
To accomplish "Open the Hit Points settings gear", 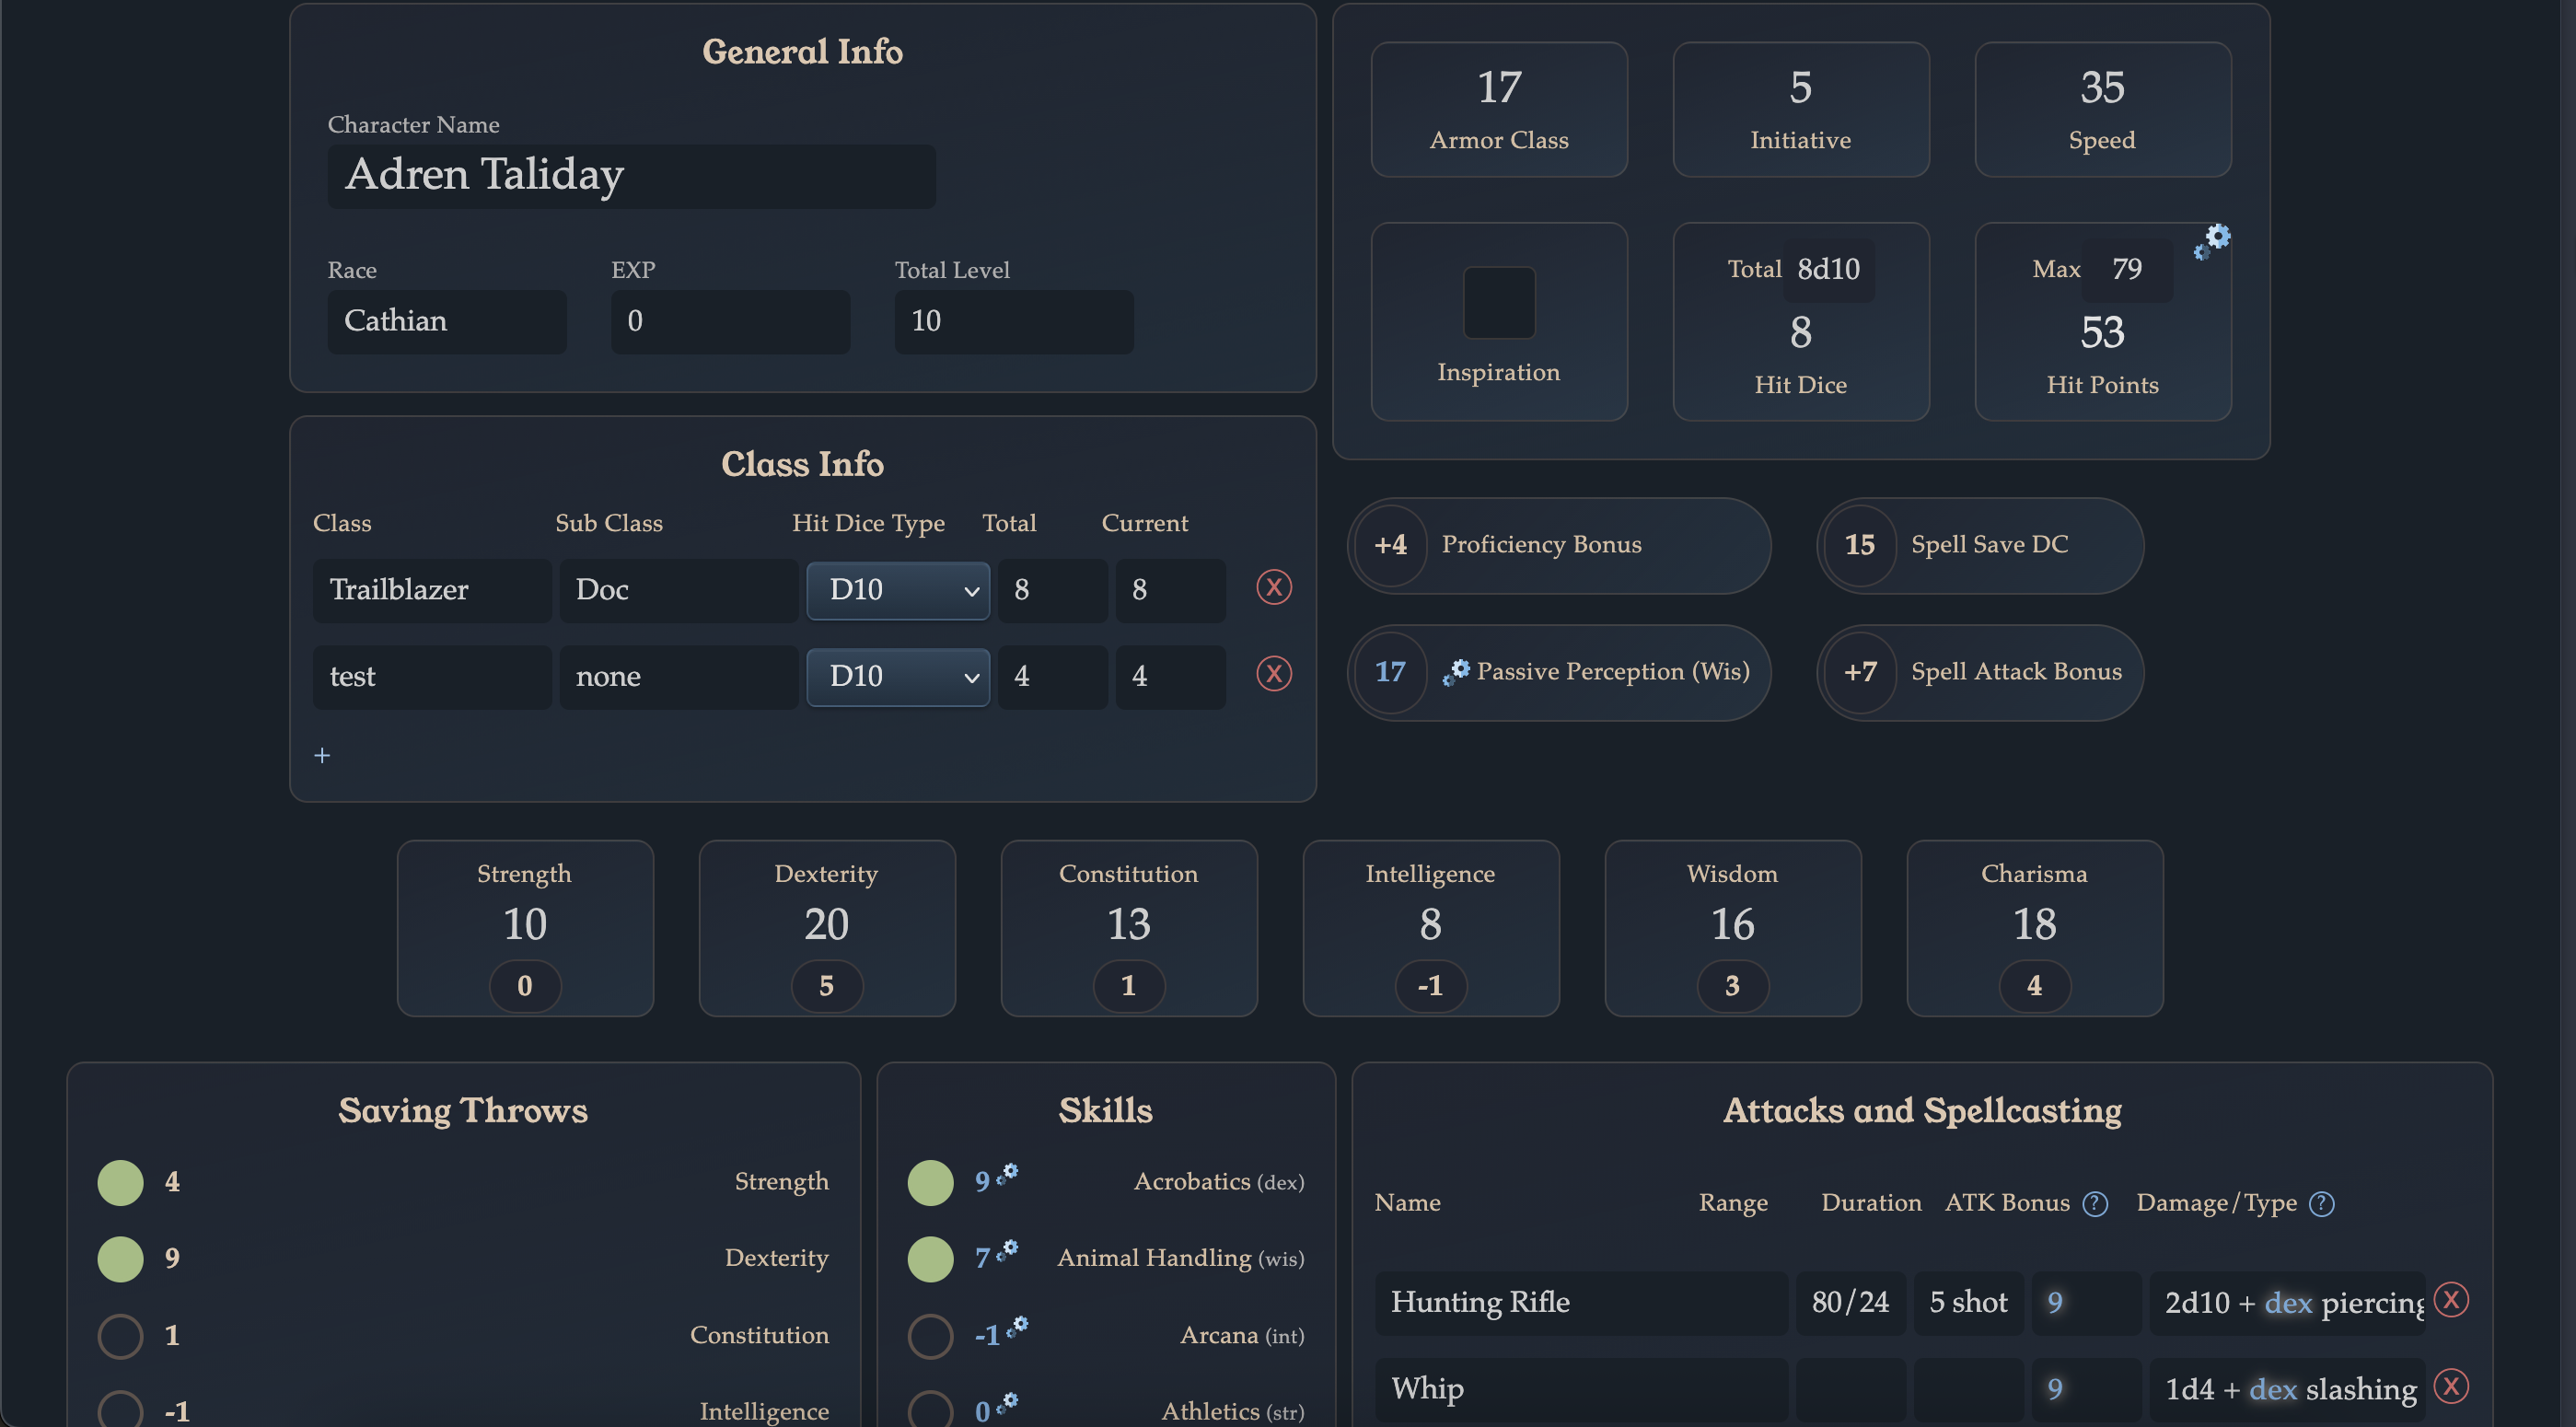I will click(x=2212, y=241).
